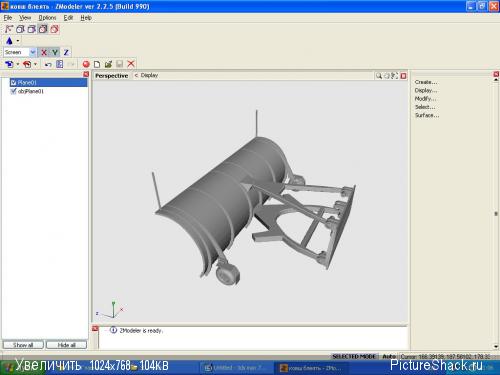Expand the Surface... command group
Viewport: 500px width, 375px height.
pos(427,115)
